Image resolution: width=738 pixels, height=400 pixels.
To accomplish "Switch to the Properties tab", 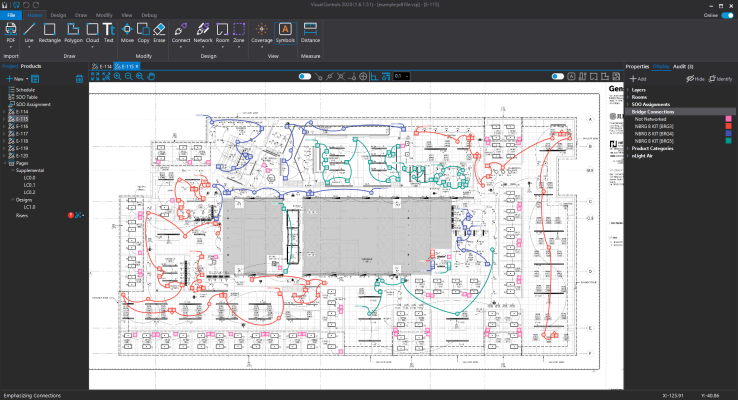I will (637, 66).
